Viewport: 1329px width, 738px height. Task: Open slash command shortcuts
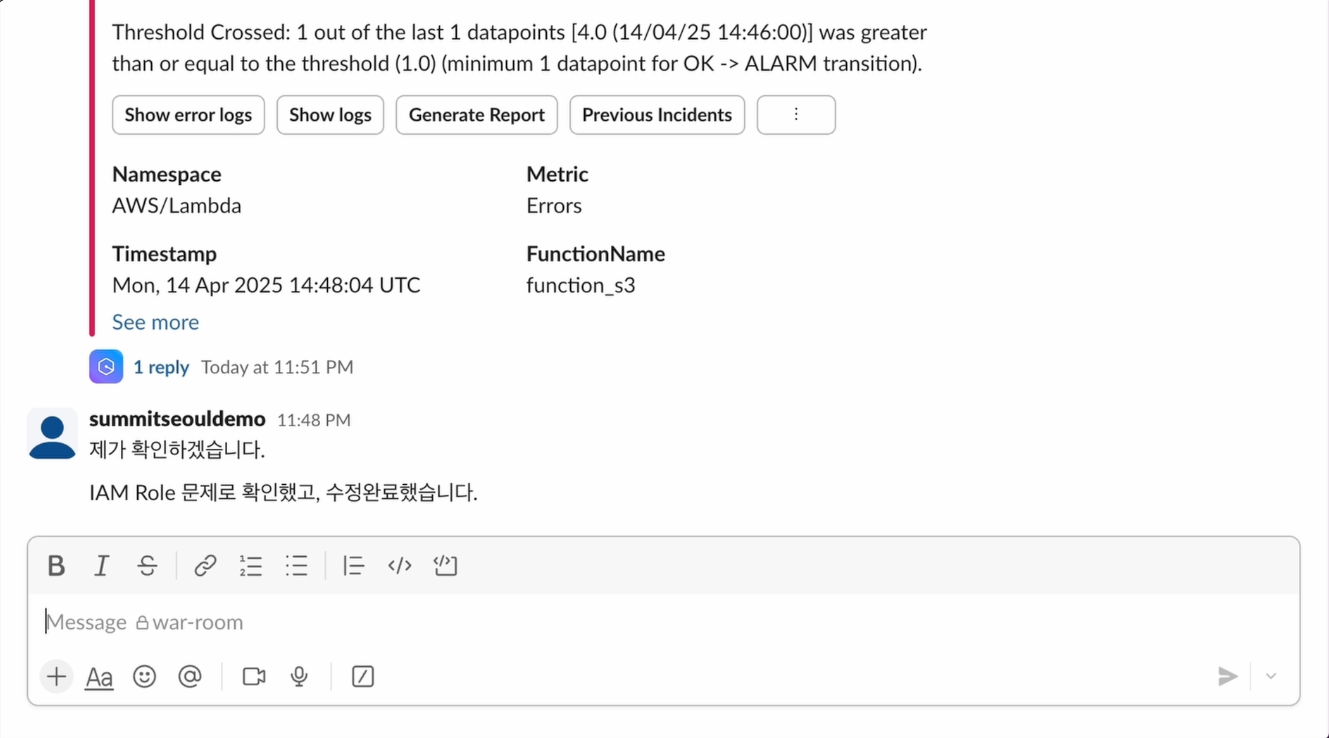pos(363,677)
